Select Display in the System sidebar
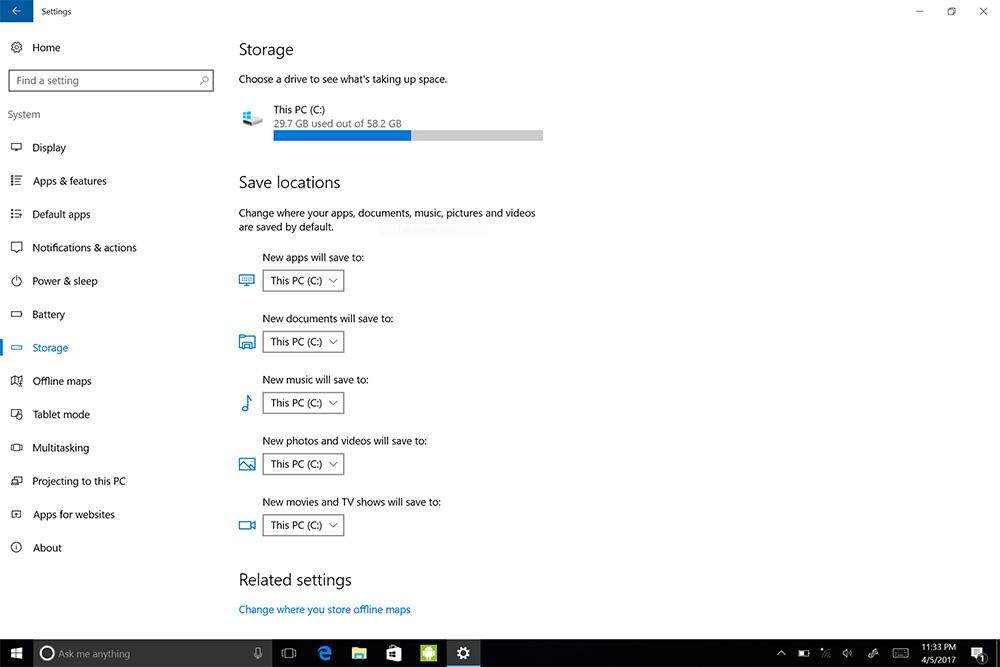The height and width of the screenshot is (667, 1000). (x=49, y=148)
